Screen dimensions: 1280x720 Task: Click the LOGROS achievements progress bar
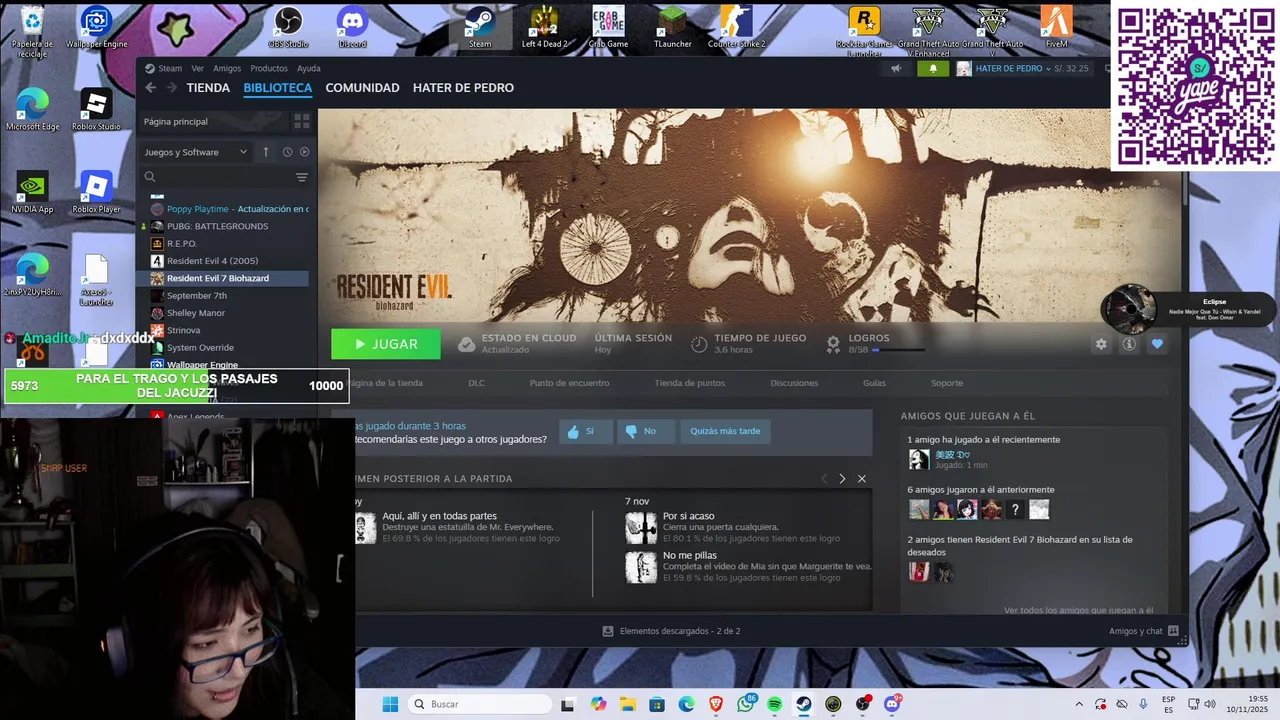898,350
